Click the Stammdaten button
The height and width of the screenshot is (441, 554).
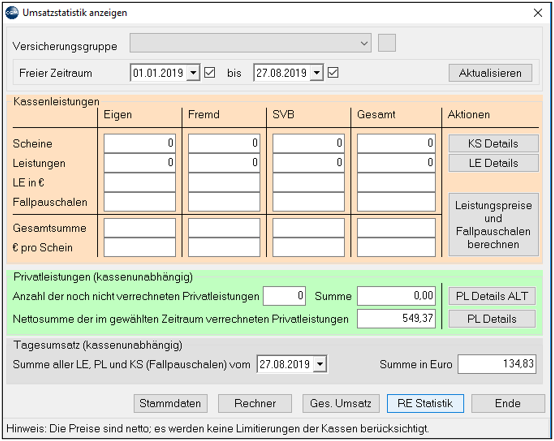point(170,403)
